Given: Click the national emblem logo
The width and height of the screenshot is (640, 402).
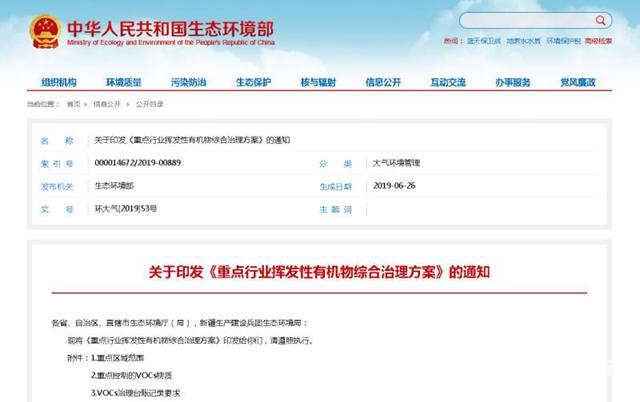Looking at the screenshot, I should (45, 31).
